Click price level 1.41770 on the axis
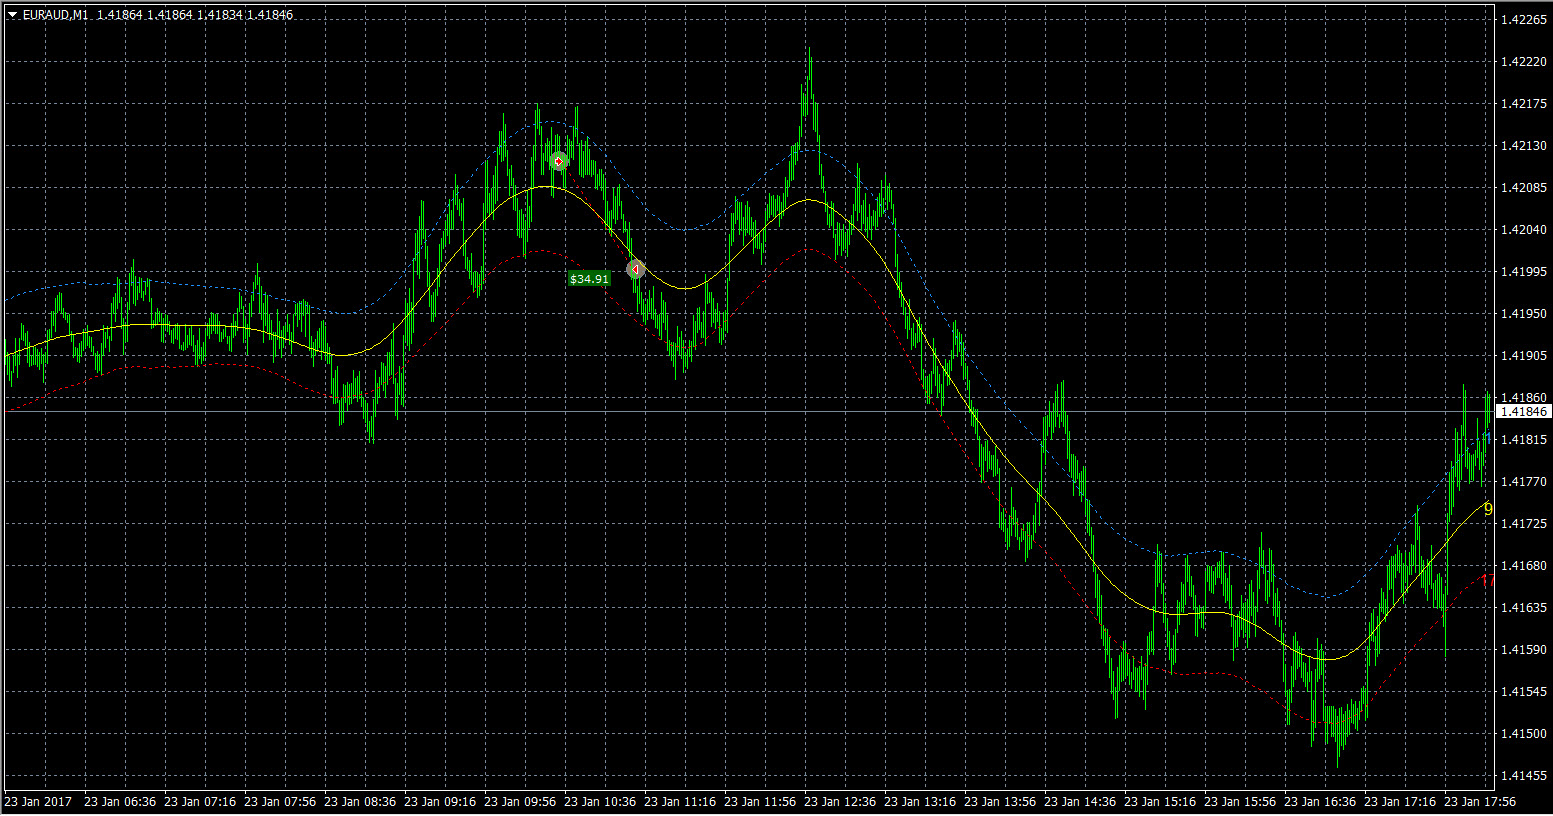1553x816 pixels. click(1525, 482)
